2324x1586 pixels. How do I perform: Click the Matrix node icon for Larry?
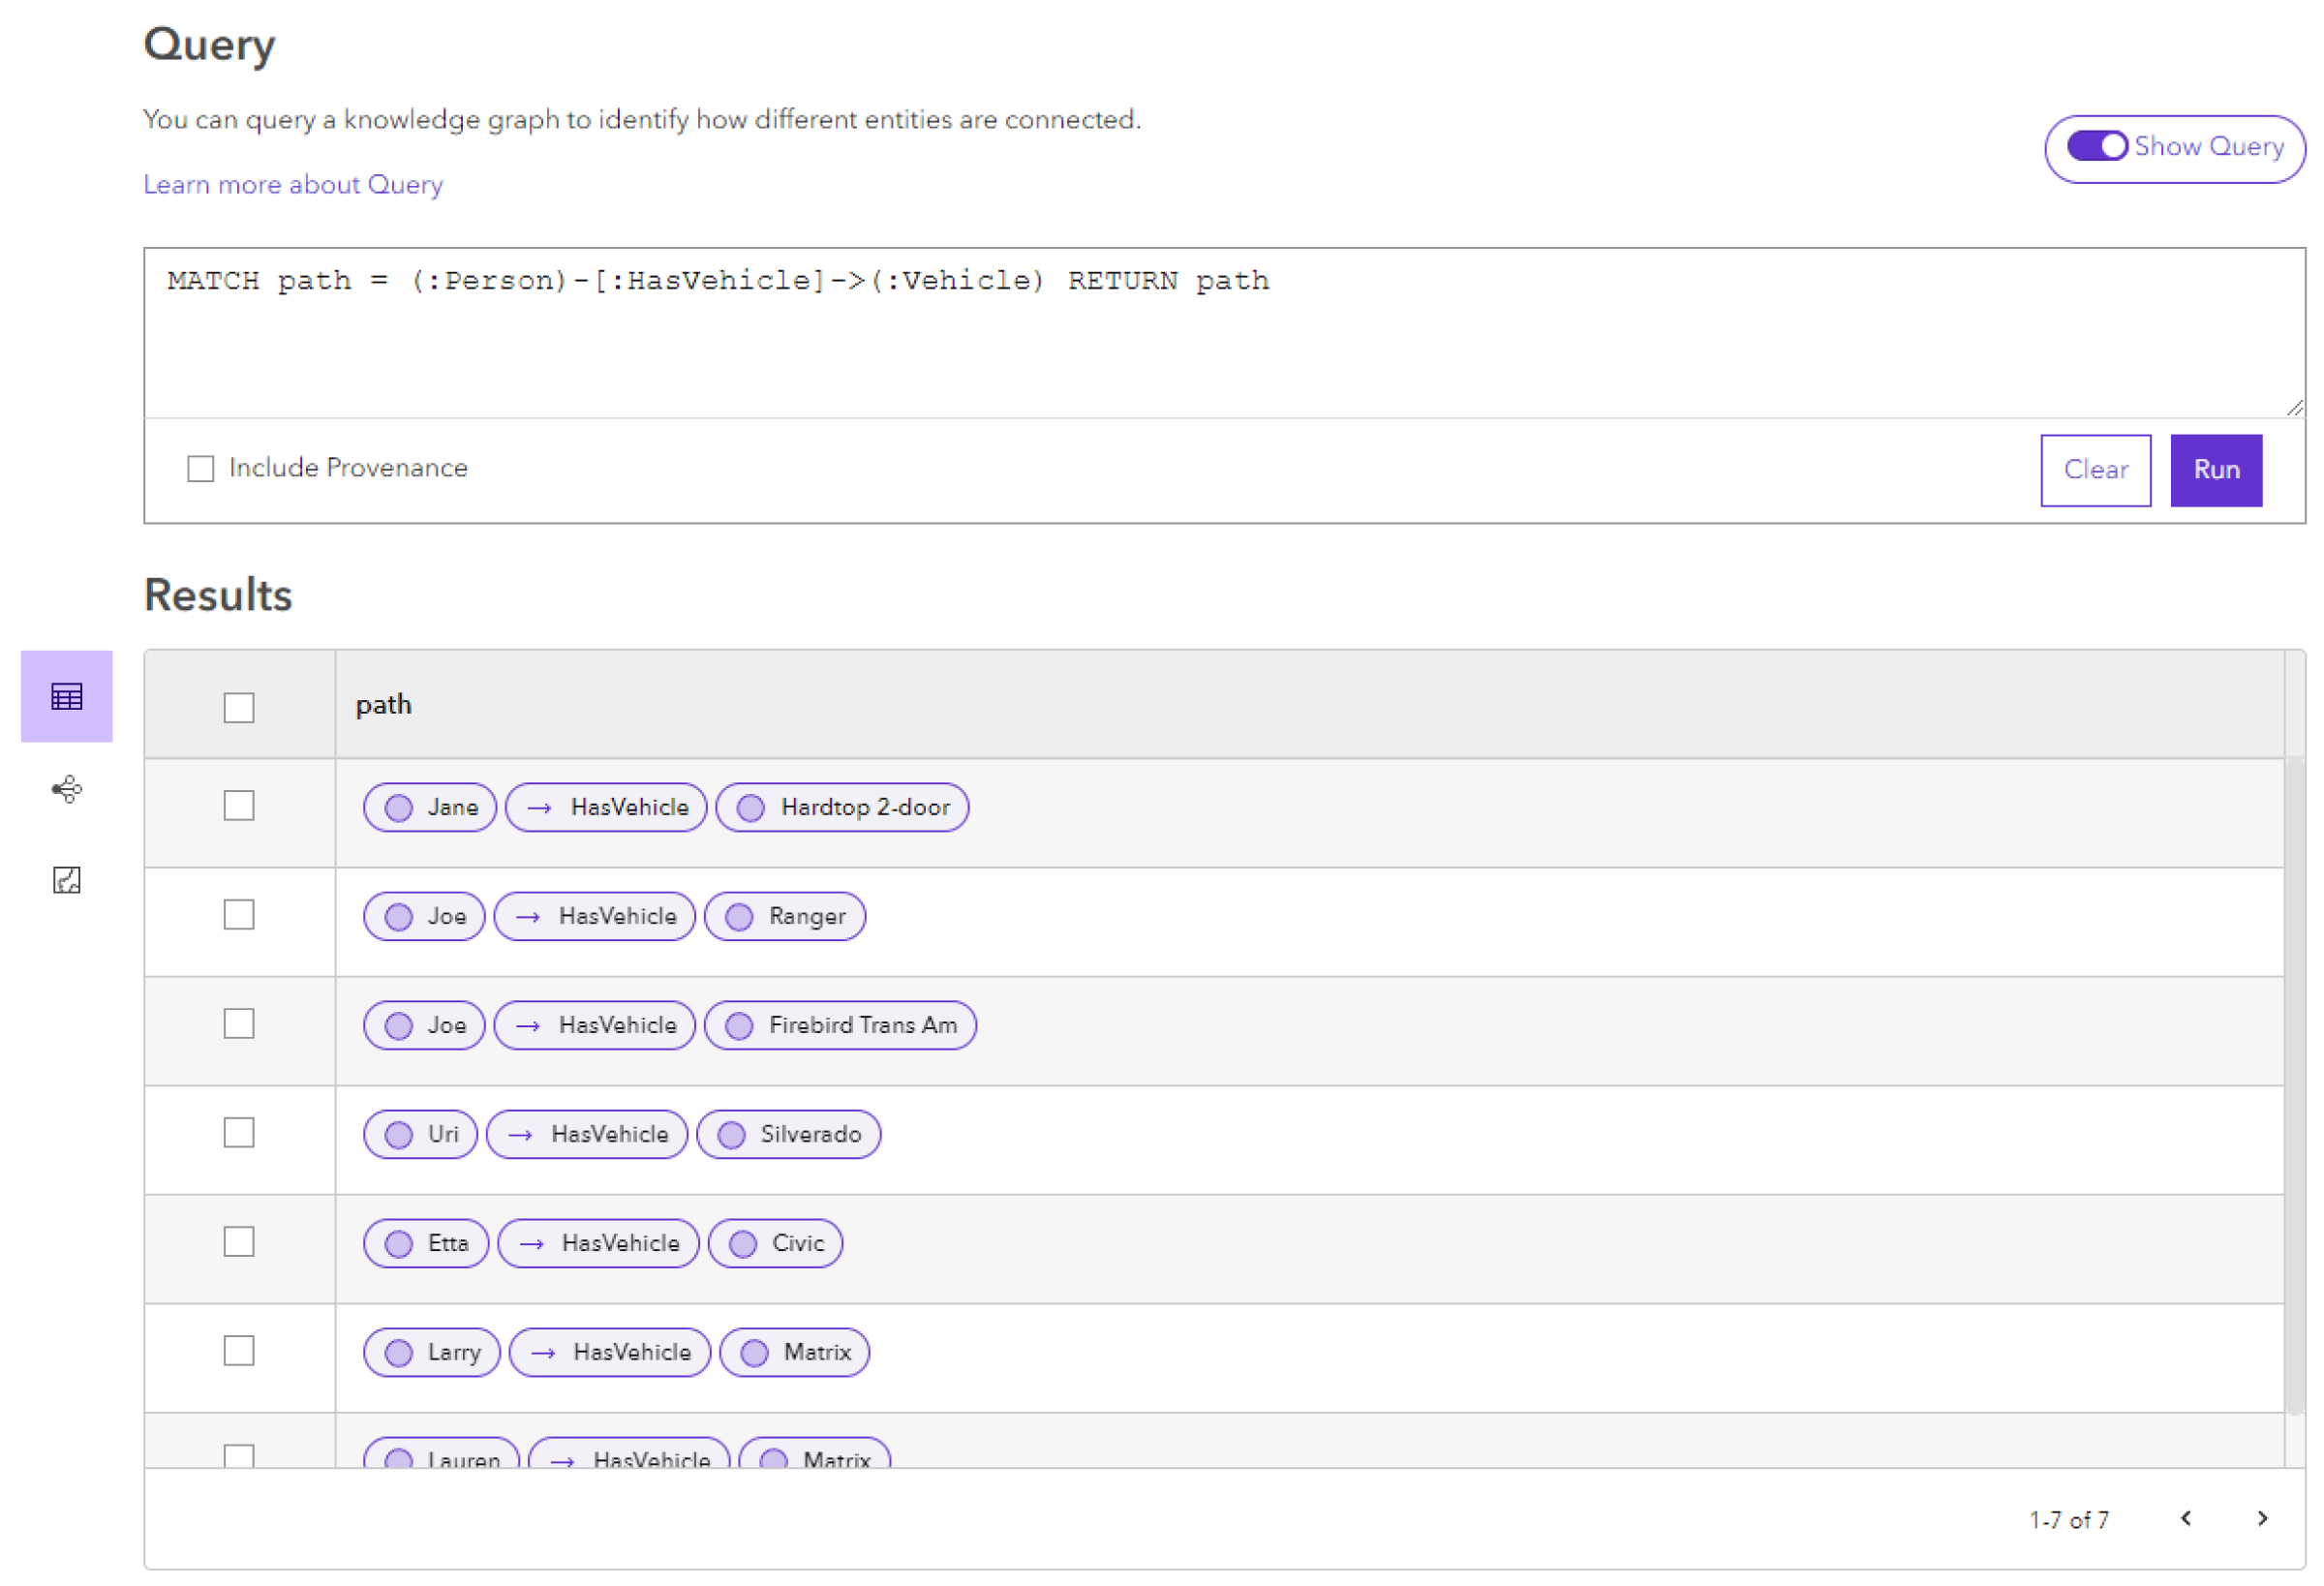pos(757,1351)
